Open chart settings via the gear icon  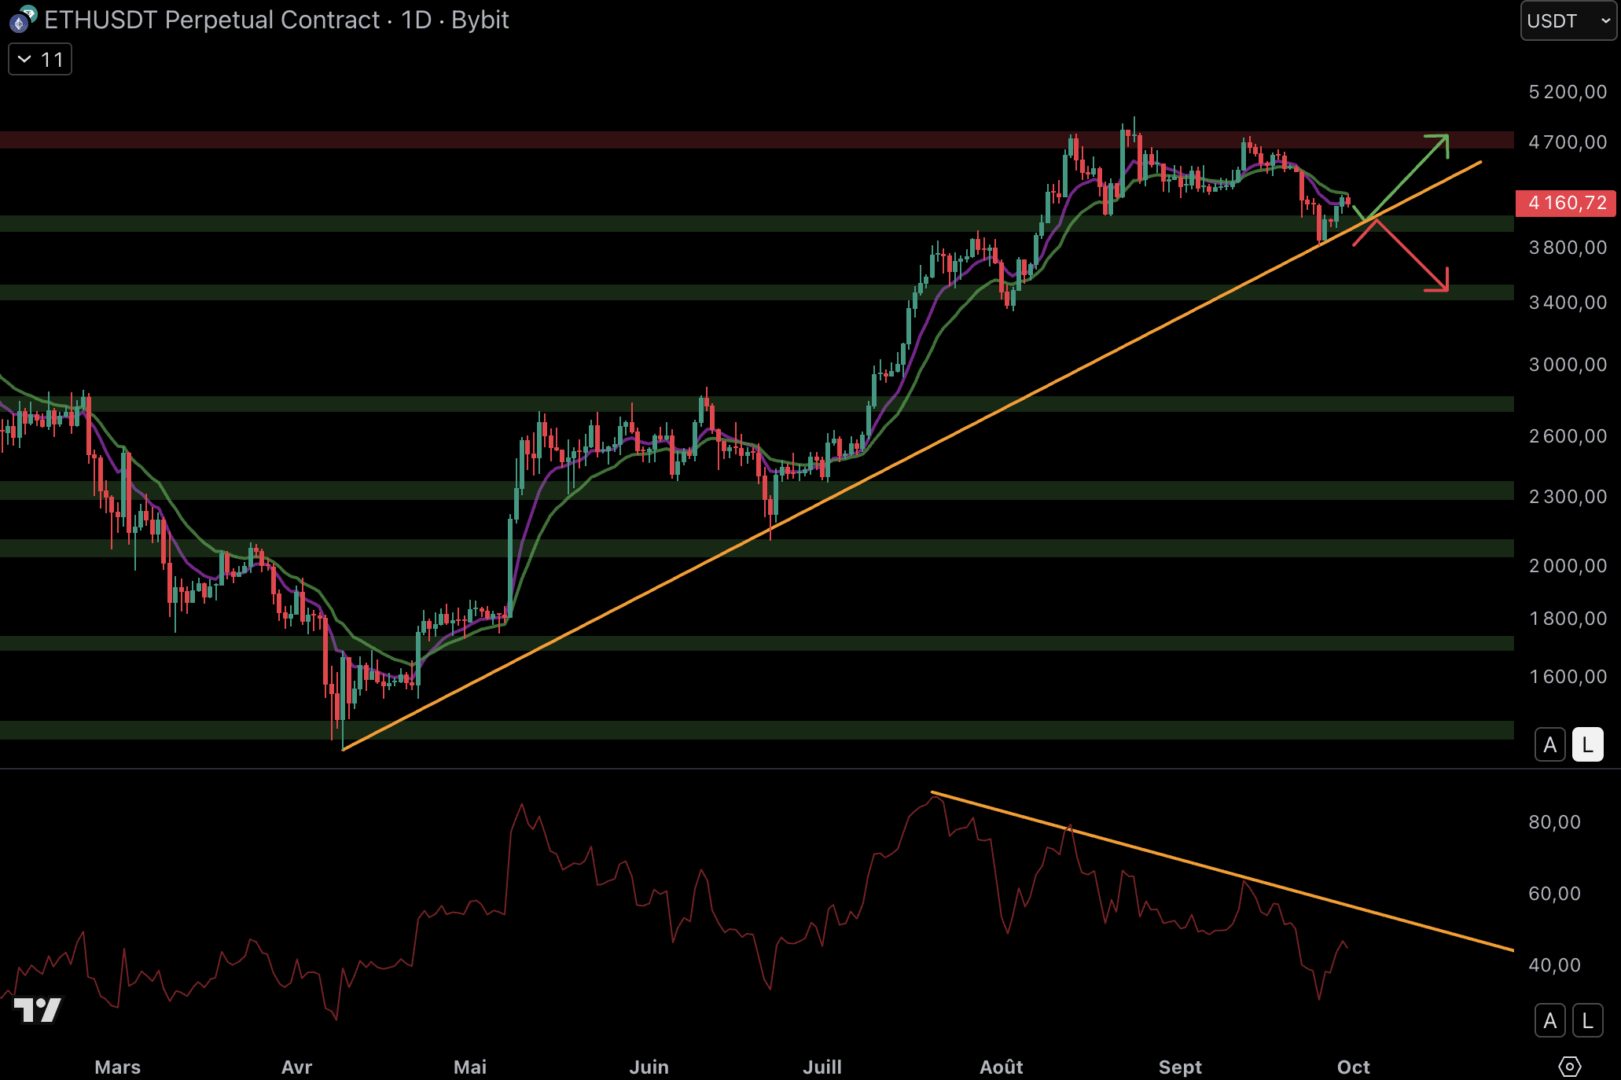[1569, 1066]
